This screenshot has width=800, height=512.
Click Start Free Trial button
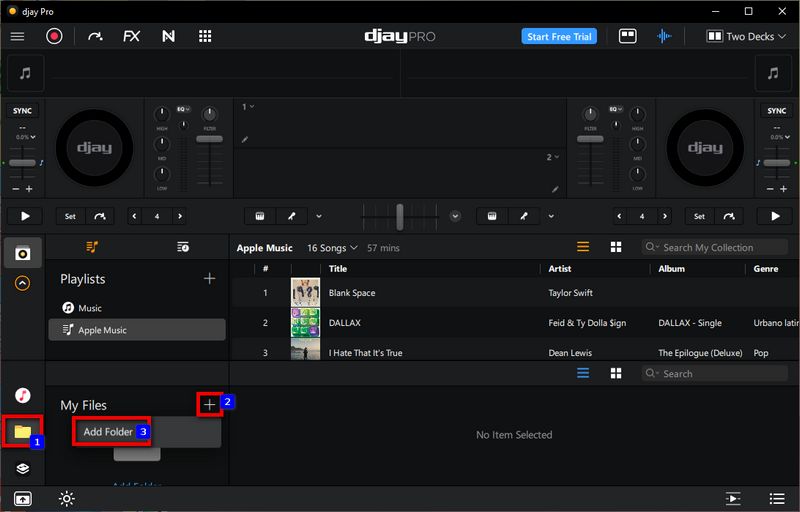(x=559, y=36)
